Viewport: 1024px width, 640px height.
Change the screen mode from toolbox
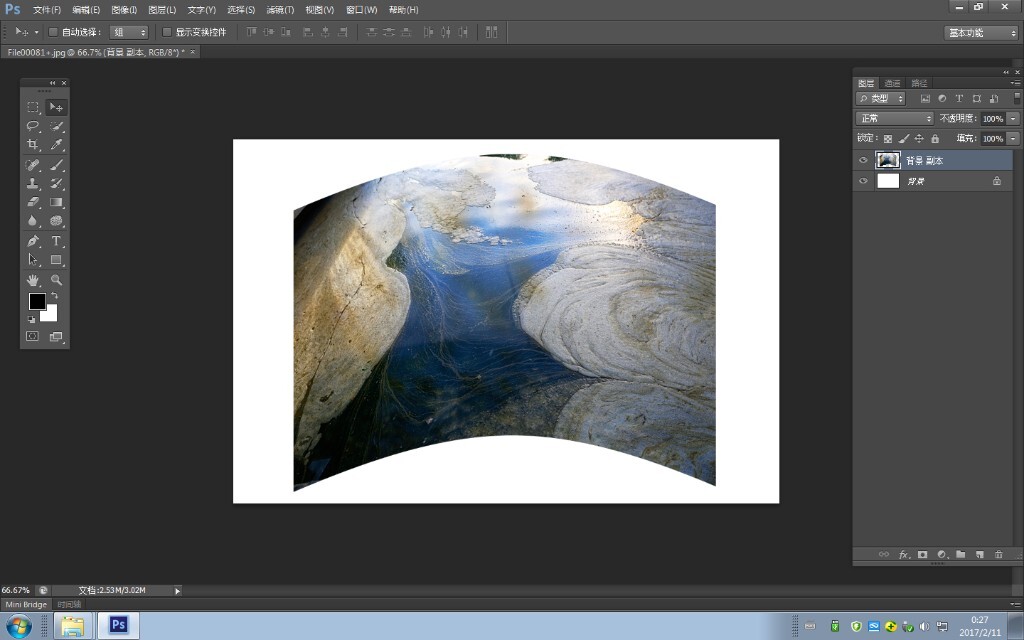pyautogui.click(x=56, y=336)
